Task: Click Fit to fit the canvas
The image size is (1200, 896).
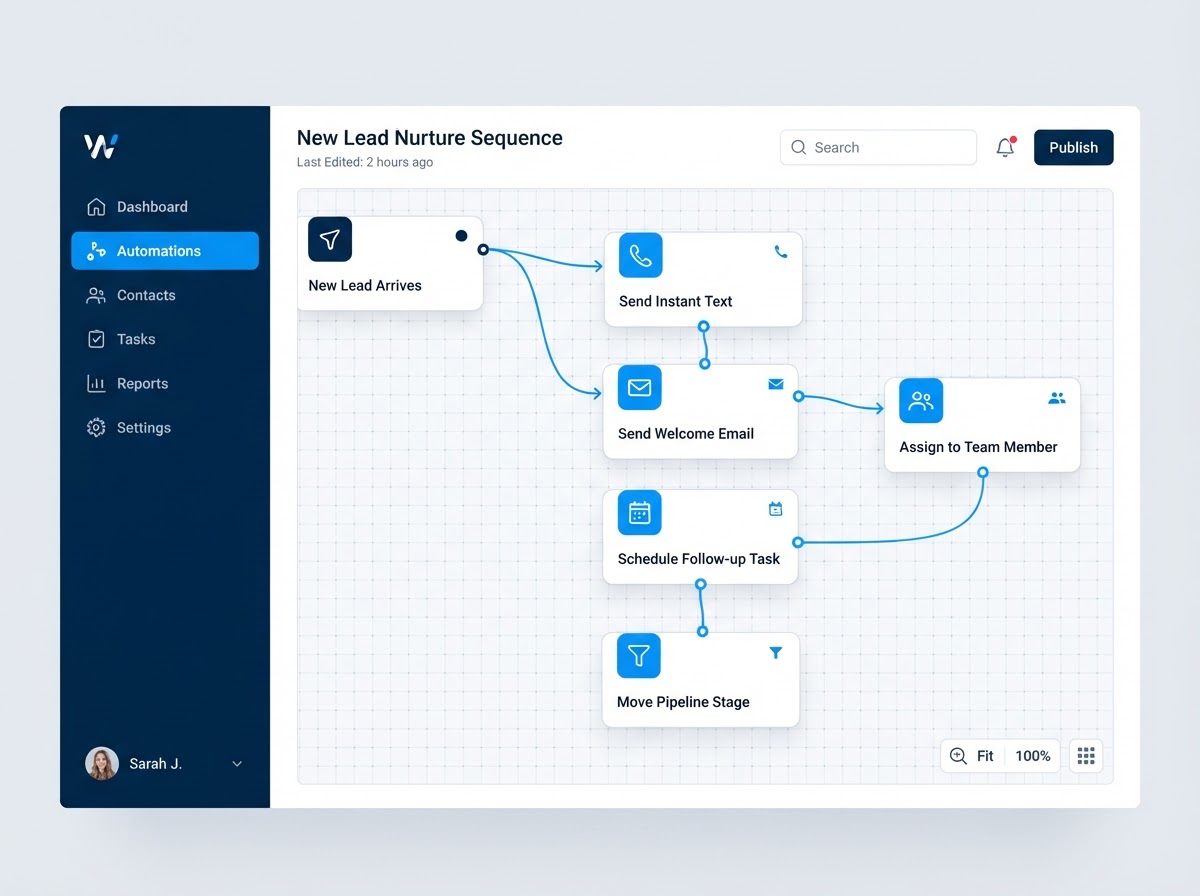Action: (x=985, y=756)
